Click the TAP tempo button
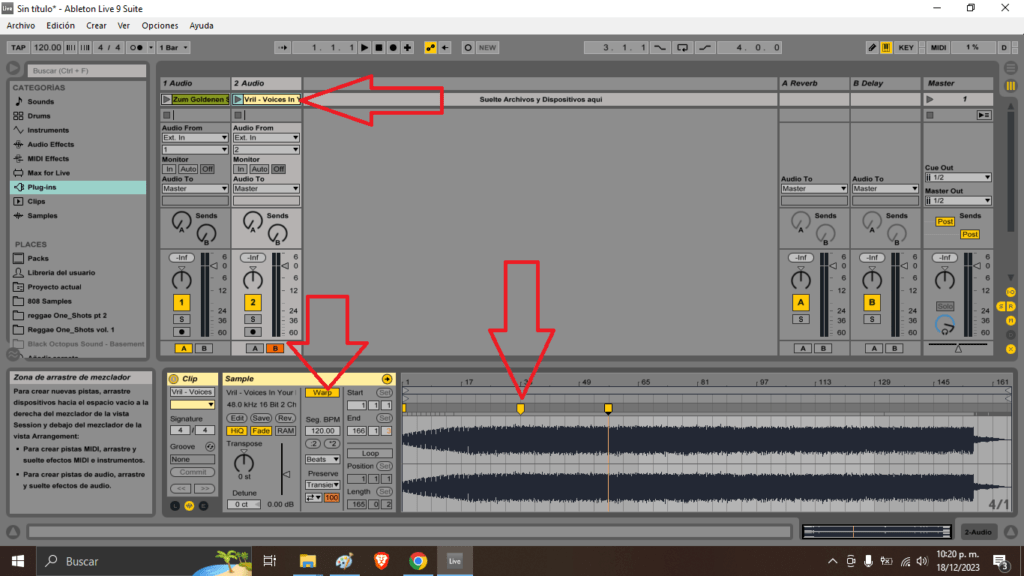The image size is (1024, 576). pyautogui.click(x=18, y=48)
